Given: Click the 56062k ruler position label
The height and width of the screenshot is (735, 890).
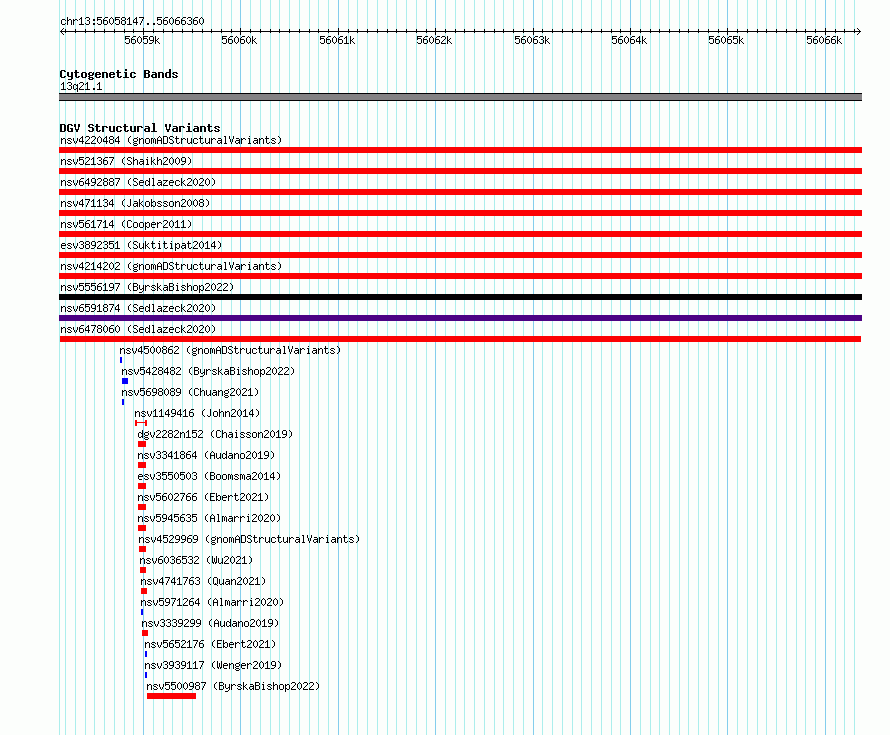Looking at the screenshot, I should [434, 40].
